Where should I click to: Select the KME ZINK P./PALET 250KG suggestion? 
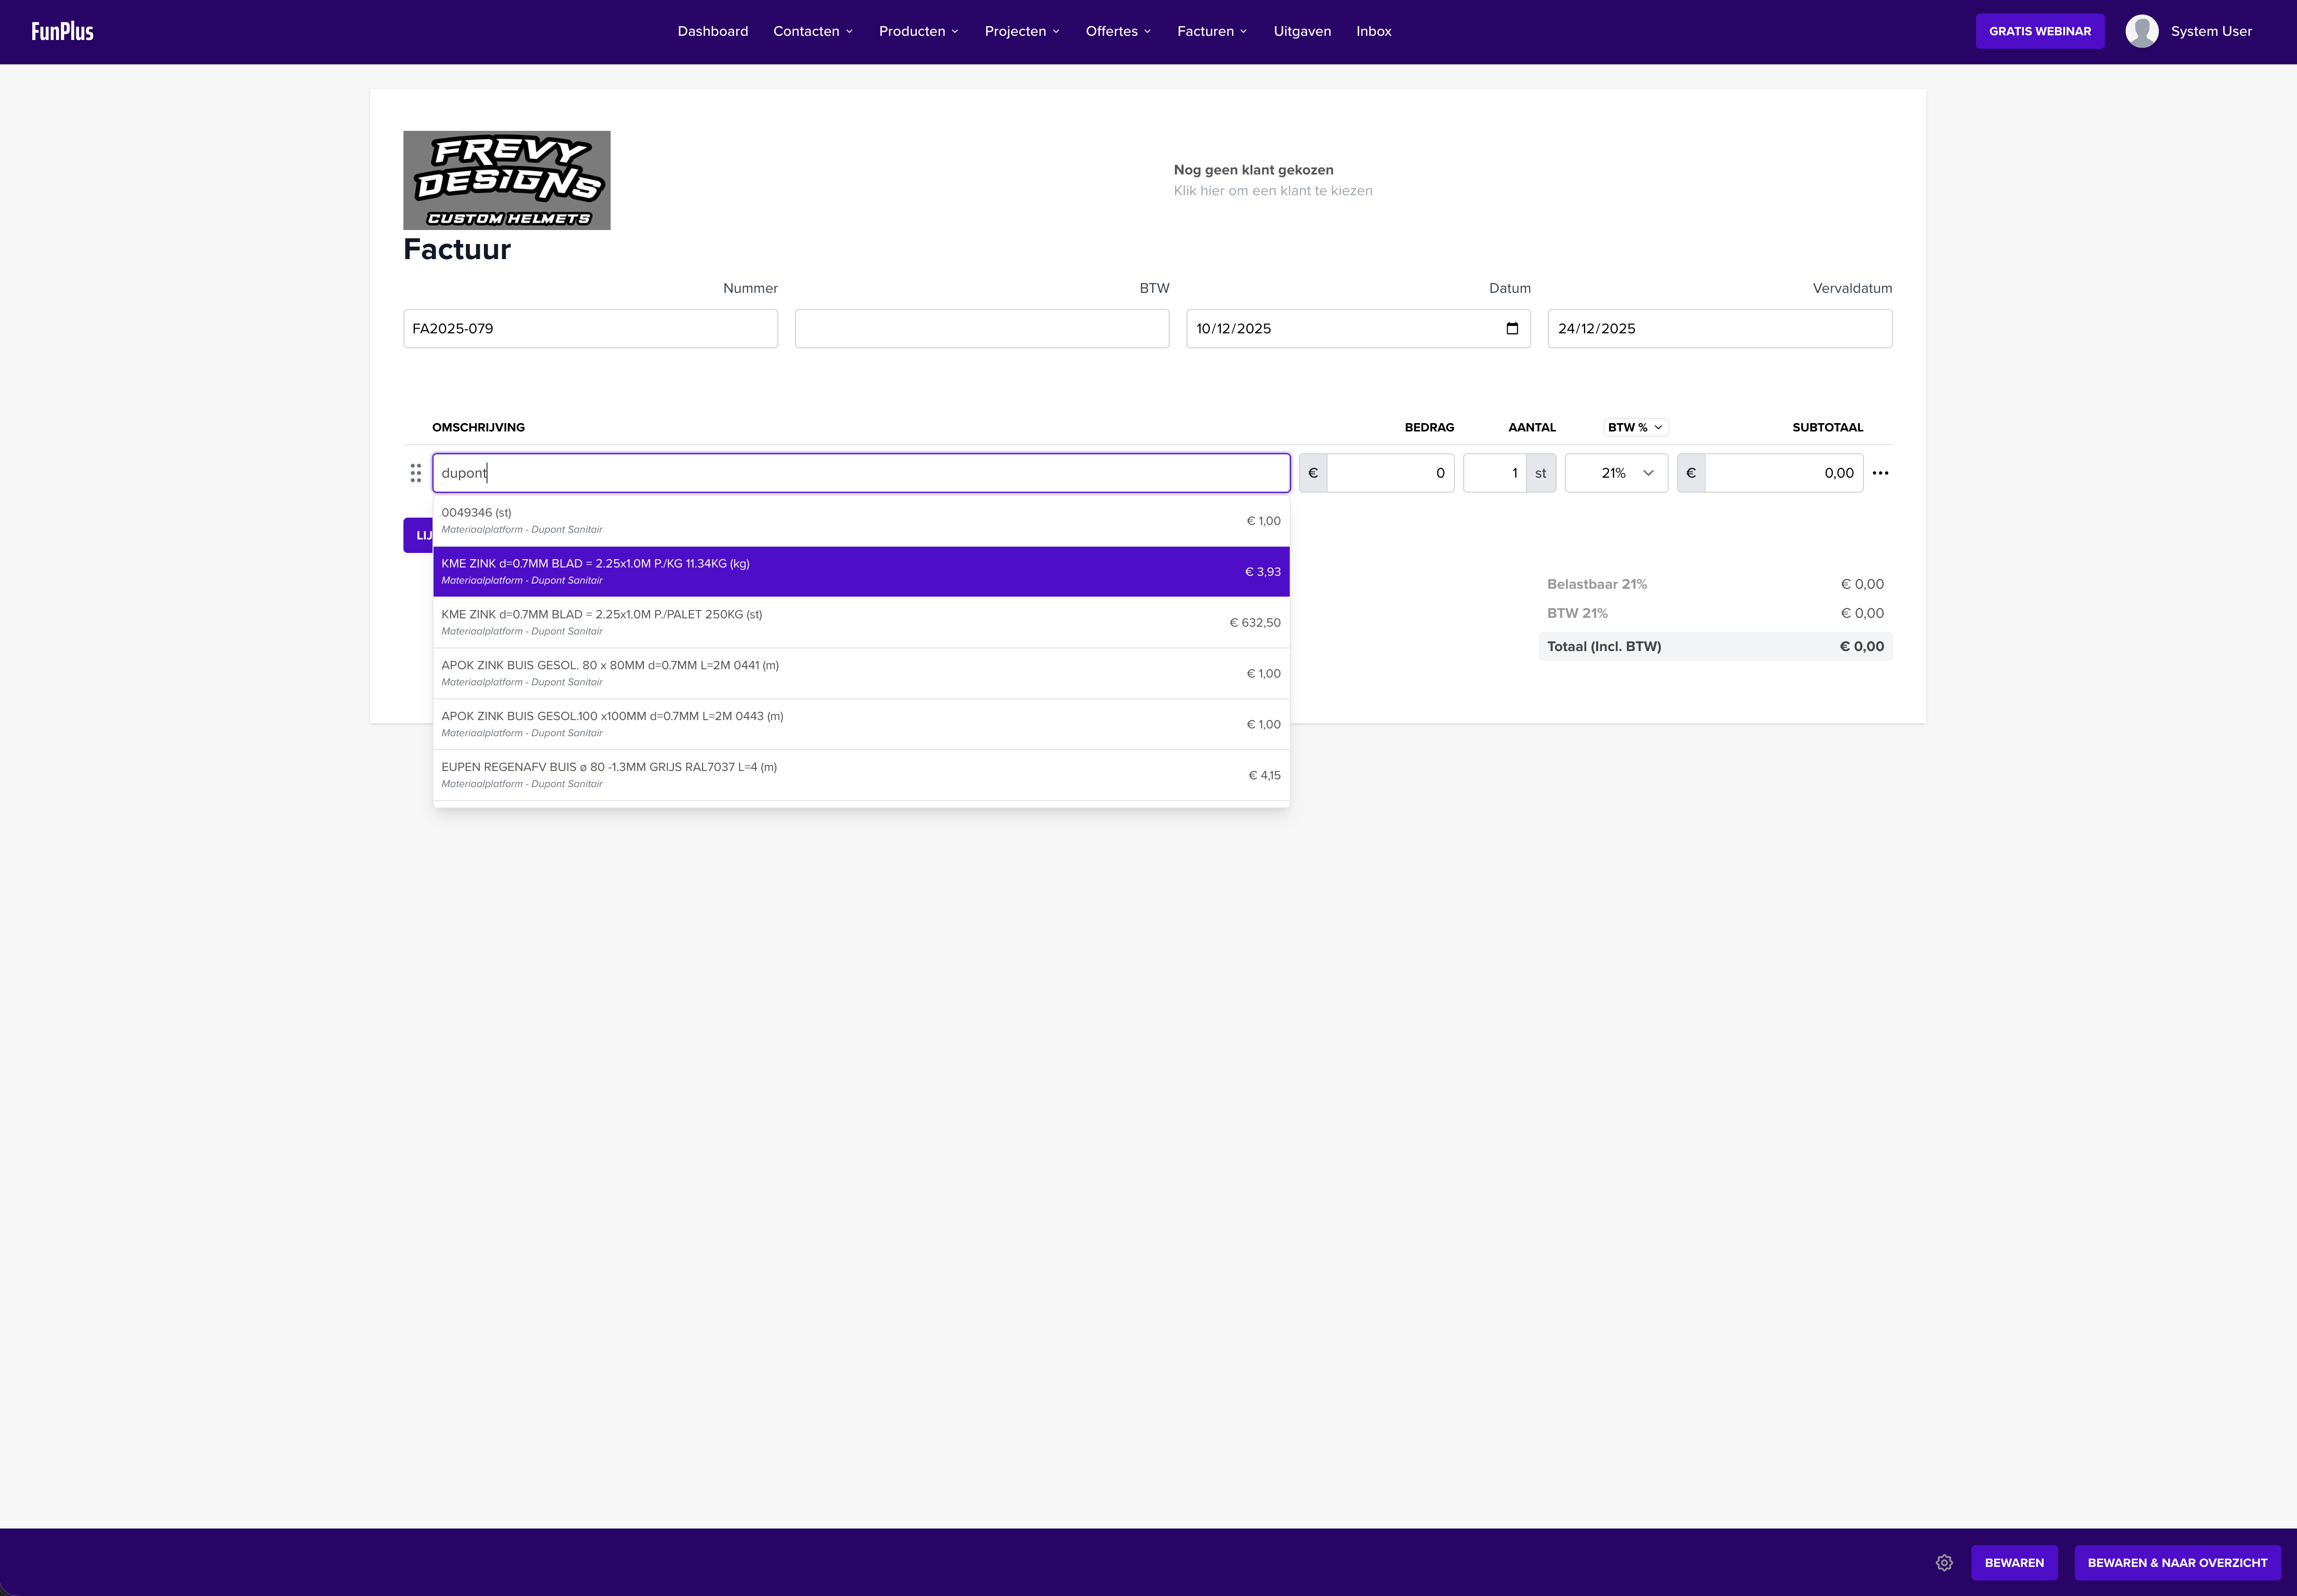860,622
